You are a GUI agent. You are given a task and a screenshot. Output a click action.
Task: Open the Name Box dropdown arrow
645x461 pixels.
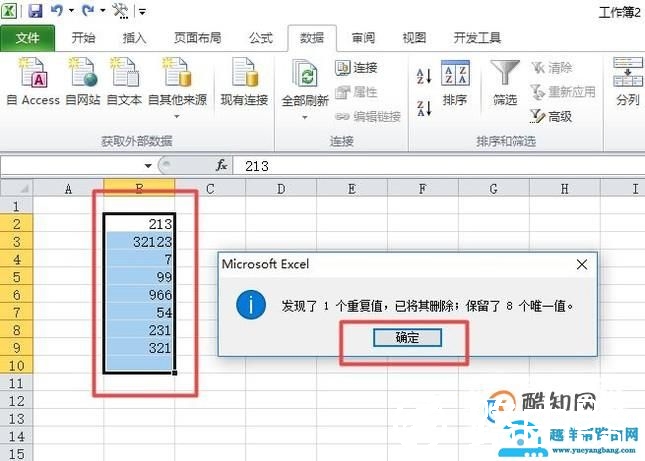(x=148, y=165)
